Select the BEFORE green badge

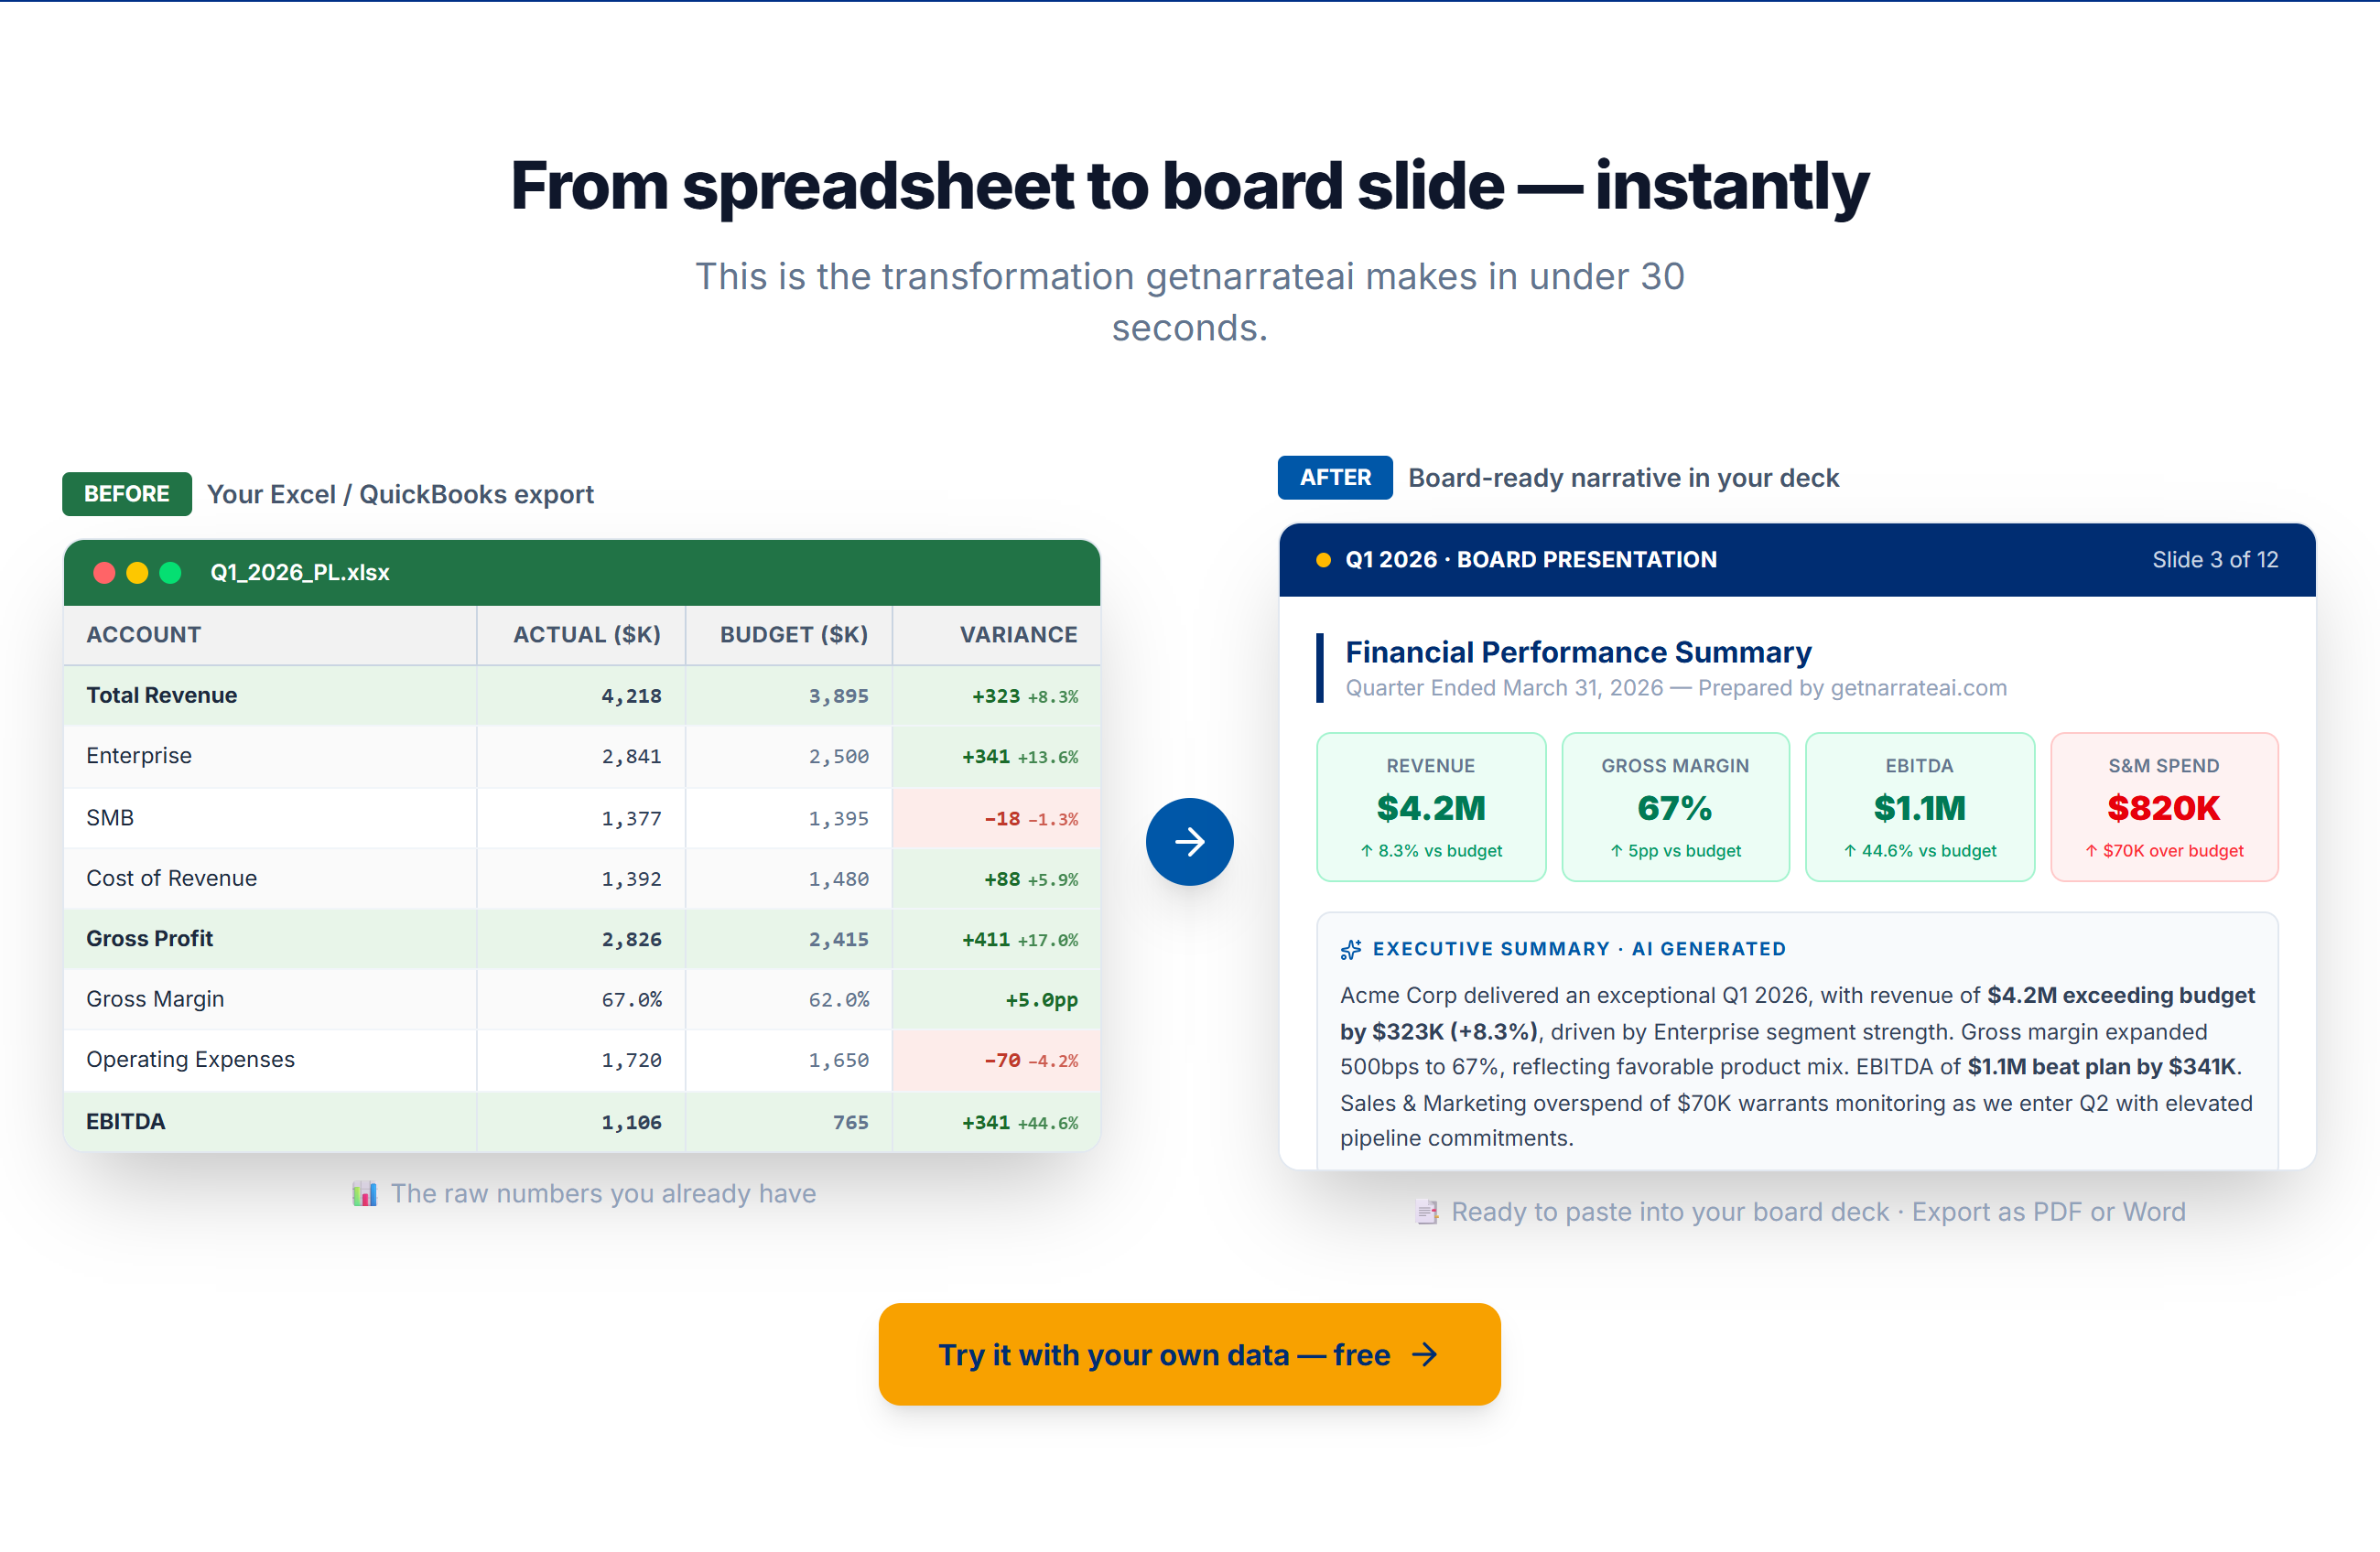(x=127, y=494)
